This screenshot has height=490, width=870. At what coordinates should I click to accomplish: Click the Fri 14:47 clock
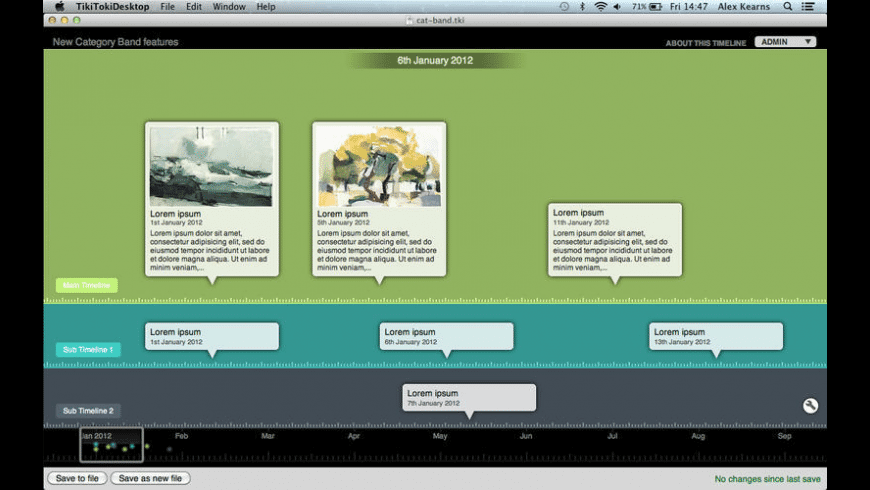(x=689, y=7)
